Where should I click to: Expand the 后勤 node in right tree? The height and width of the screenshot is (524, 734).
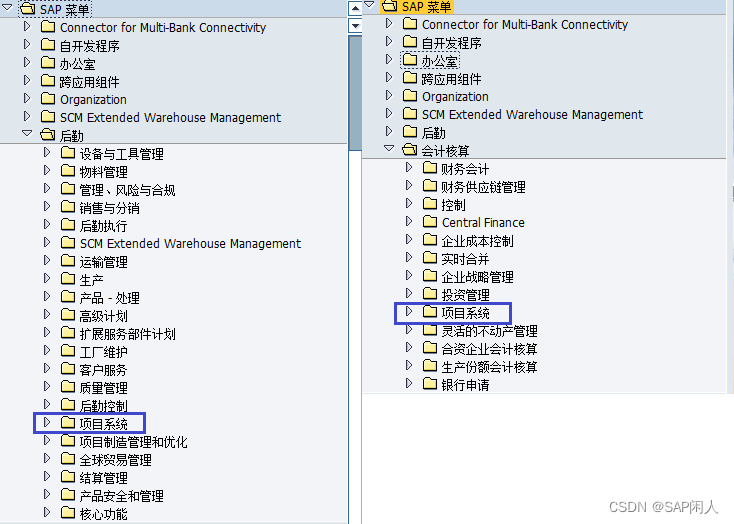click(389, 131)
